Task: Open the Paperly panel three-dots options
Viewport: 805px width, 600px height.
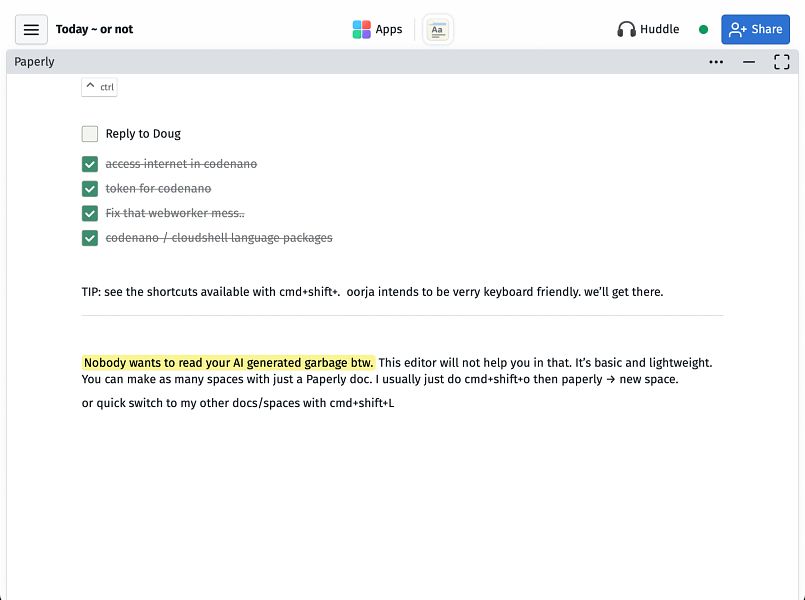Action: pyautogui.click(x=716, y=62)
